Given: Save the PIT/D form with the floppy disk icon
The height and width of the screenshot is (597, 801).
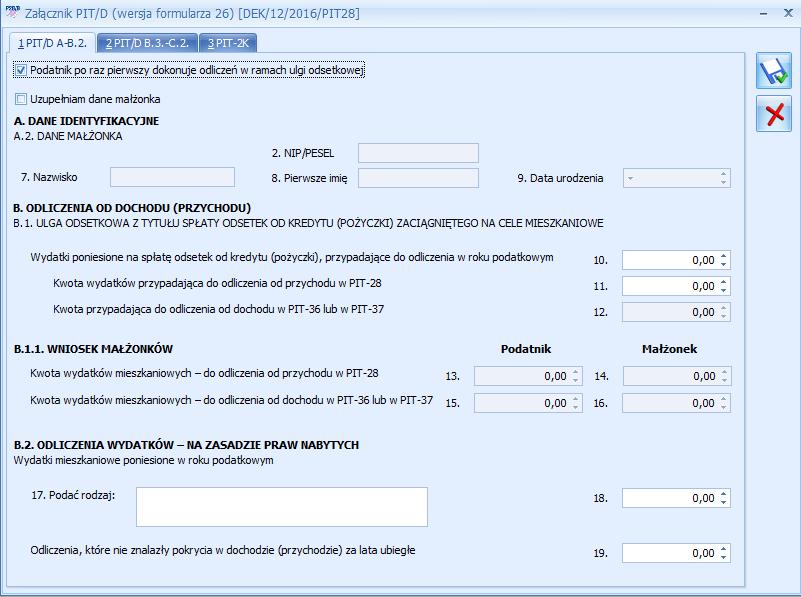Looking at the screenshot, I should coord(774,71).
